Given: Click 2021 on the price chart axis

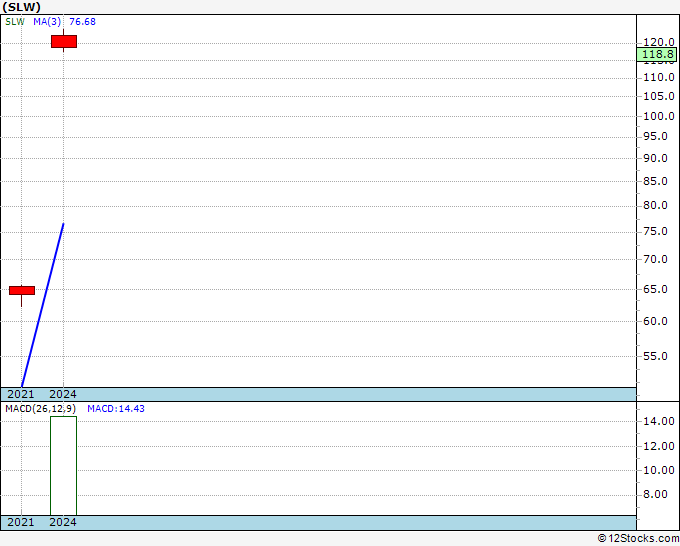Looking at the screenshot, I should (x=21, y=394).
